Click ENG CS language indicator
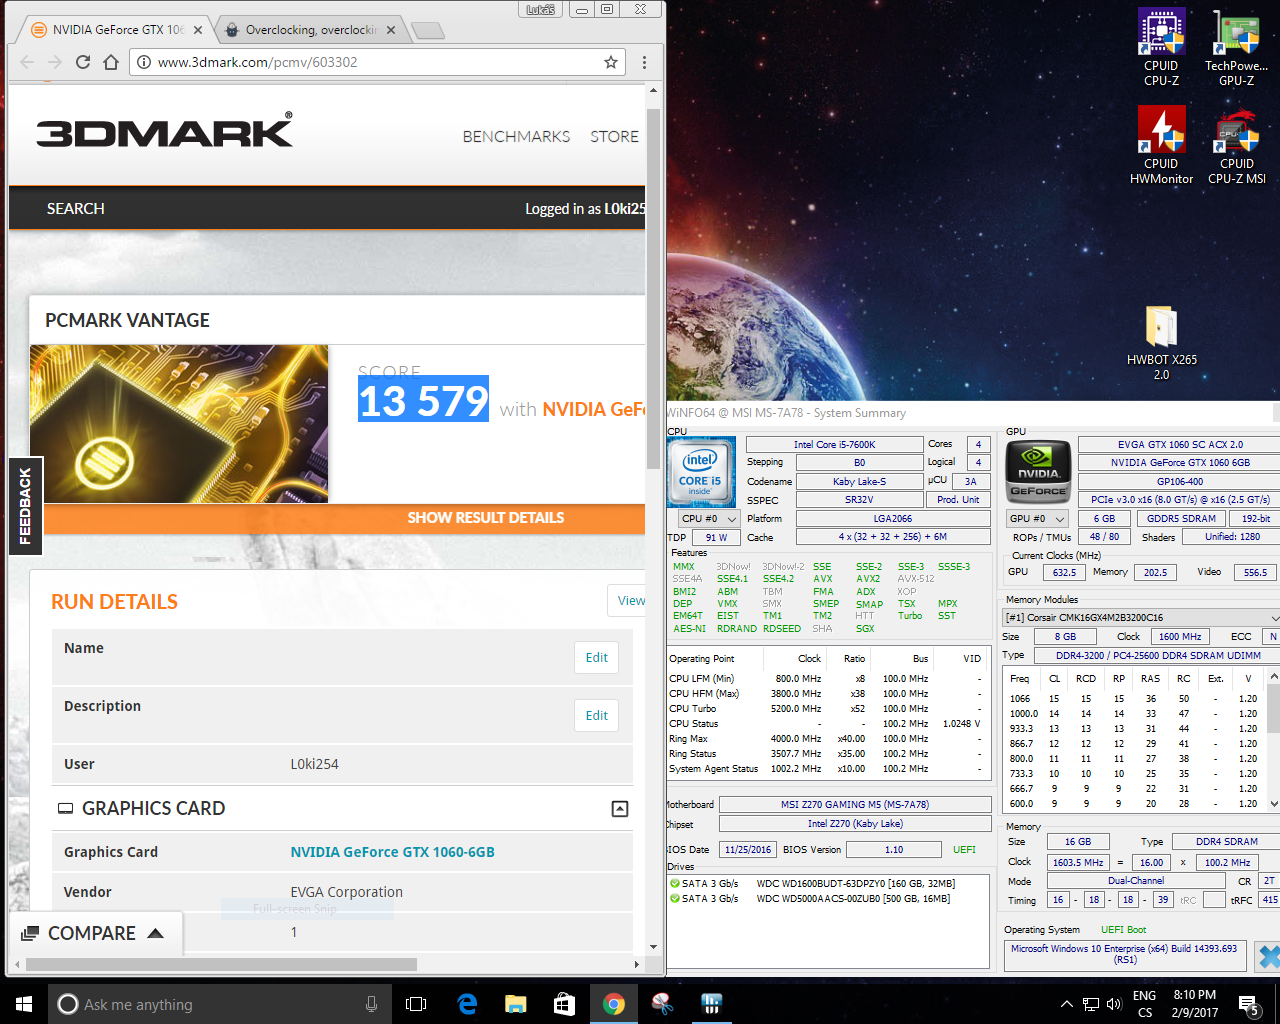 (1144, 1004)
